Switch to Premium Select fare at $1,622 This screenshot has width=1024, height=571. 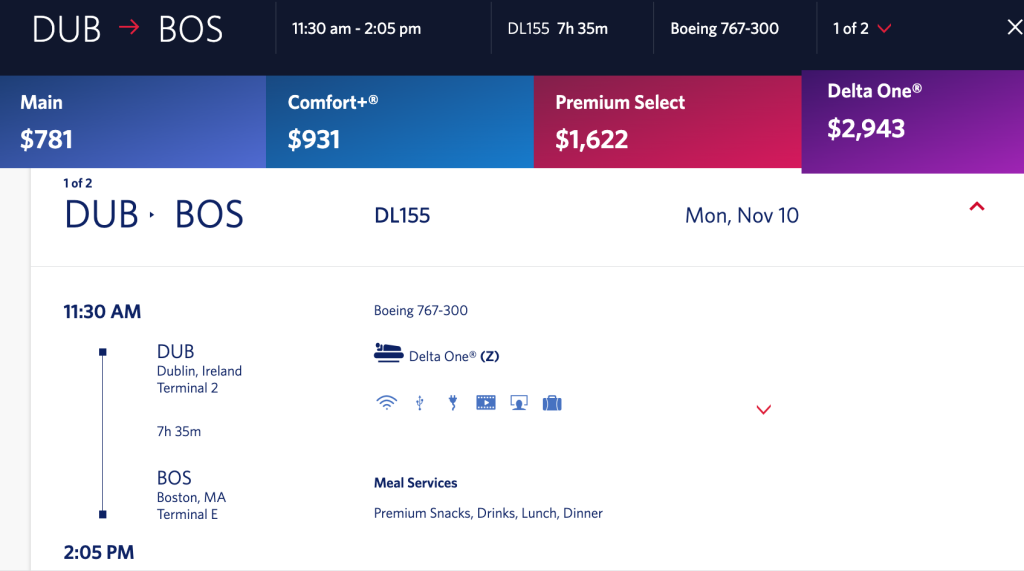(x=667, y=122)
